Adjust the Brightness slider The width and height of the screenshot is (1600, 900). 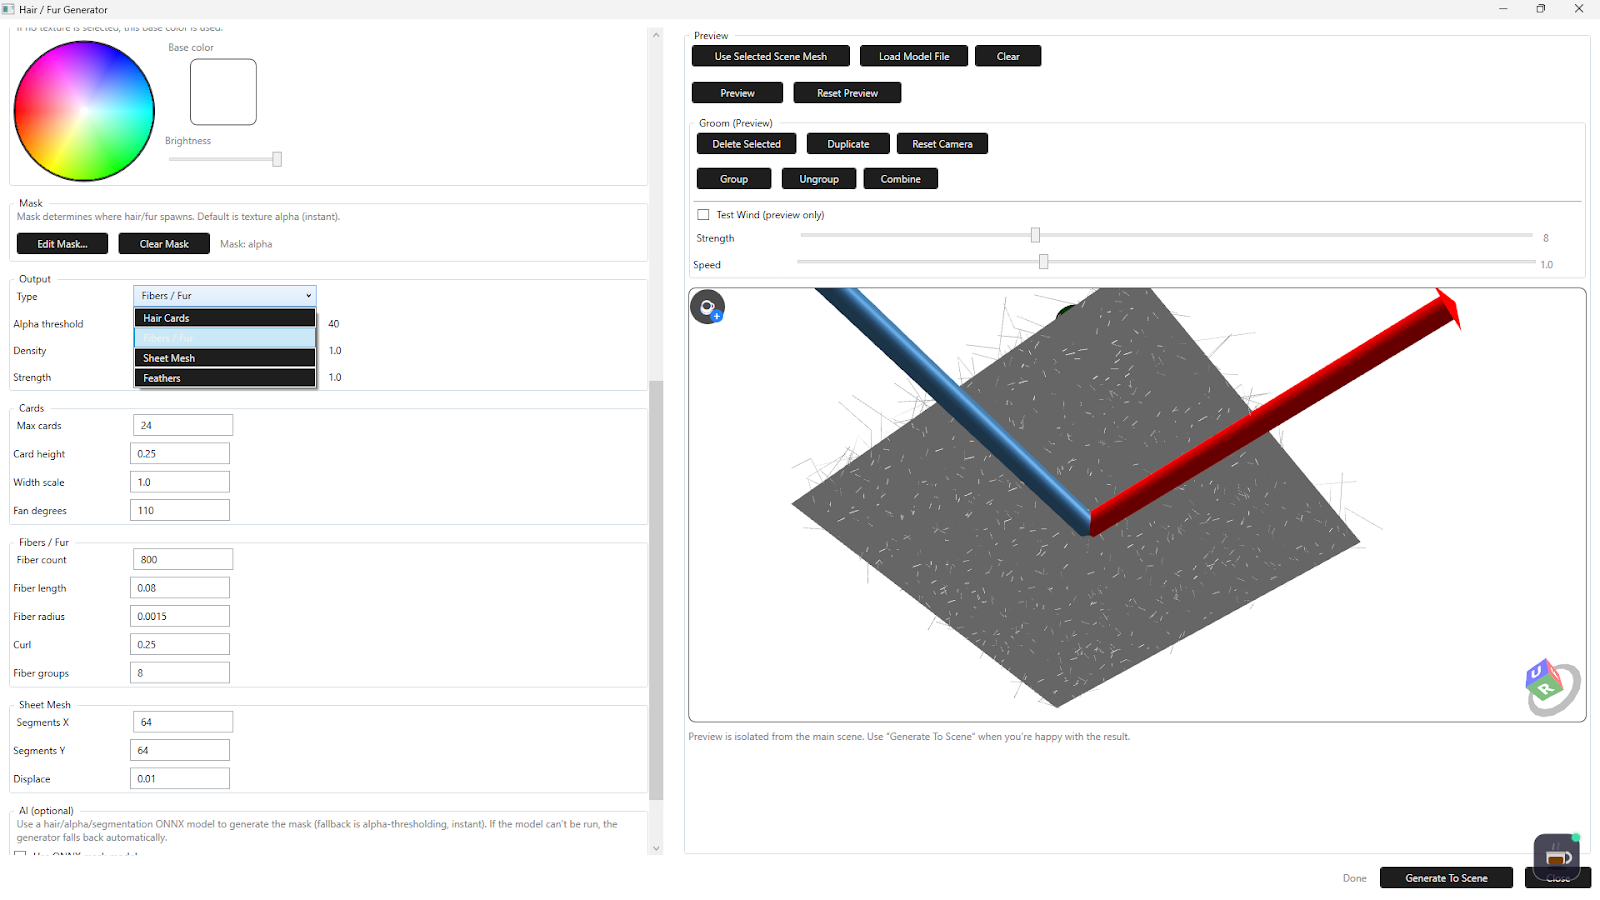pos(276,159)
